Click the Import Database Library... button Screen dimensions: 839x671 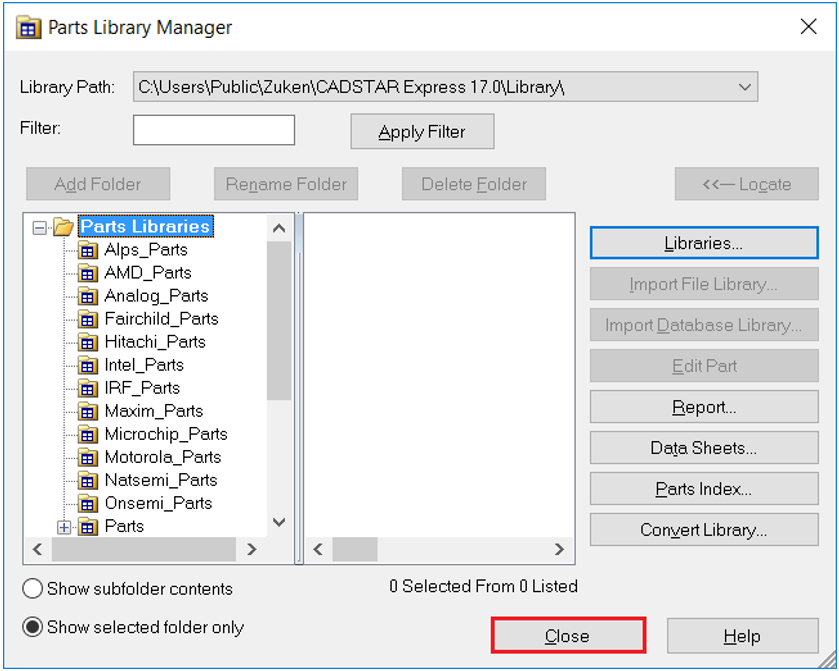[x=704, y=325]
